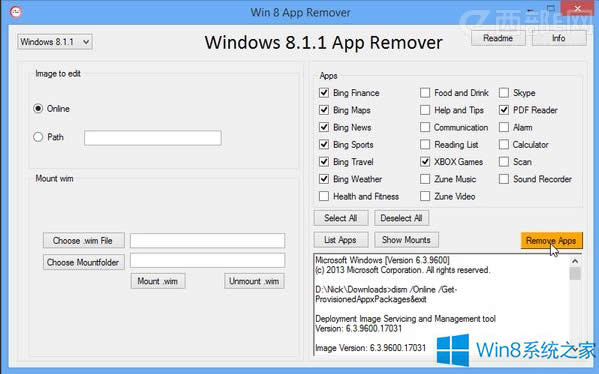Uncheck the Bing Finance checkbox
This screenshot has width=599, height=374.
point(324,92)
